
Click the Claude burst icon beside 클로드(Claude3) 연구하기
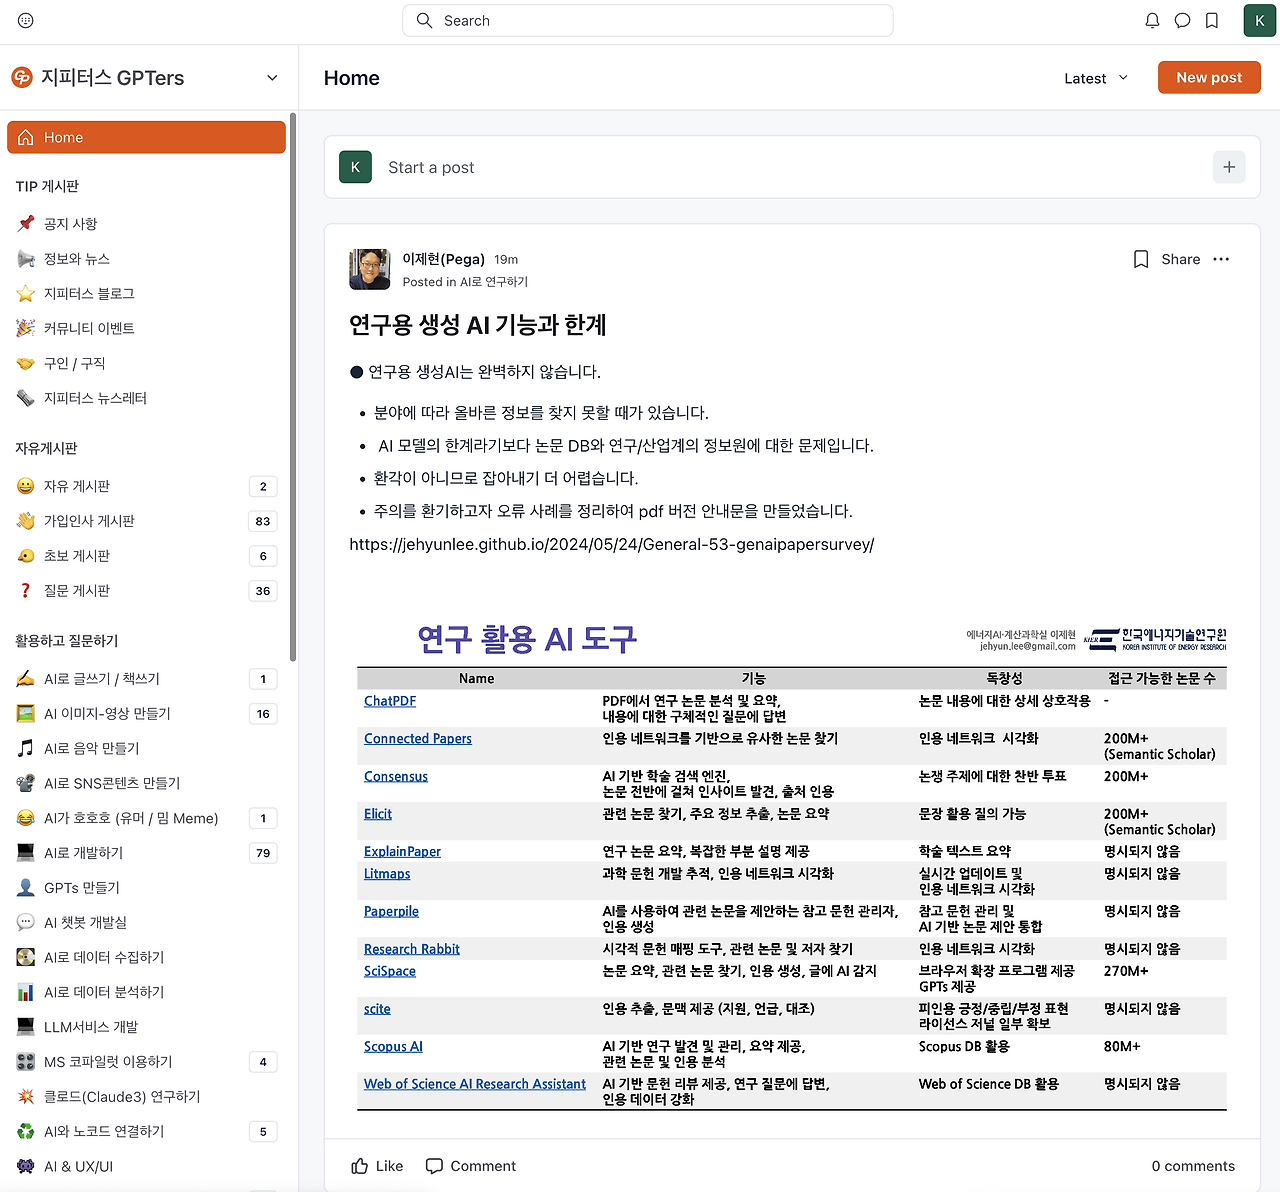pyautogui.click(x=26, y=1096)
